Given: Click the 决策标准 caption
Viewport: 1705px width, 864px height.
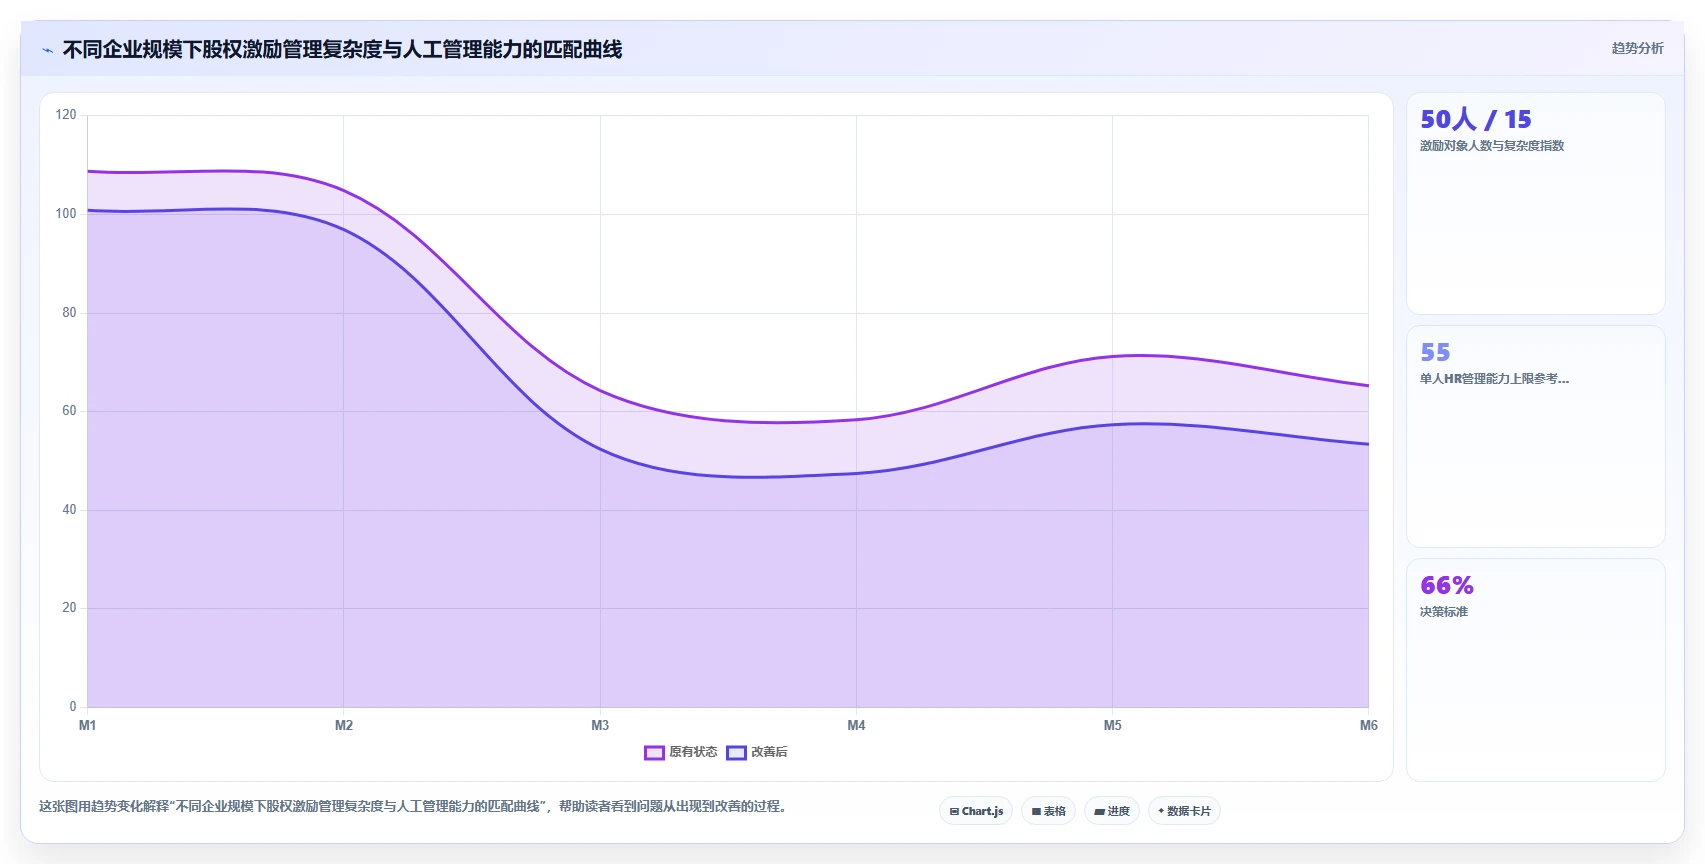Looking at the screenshot, I should tap(1444, 612).
